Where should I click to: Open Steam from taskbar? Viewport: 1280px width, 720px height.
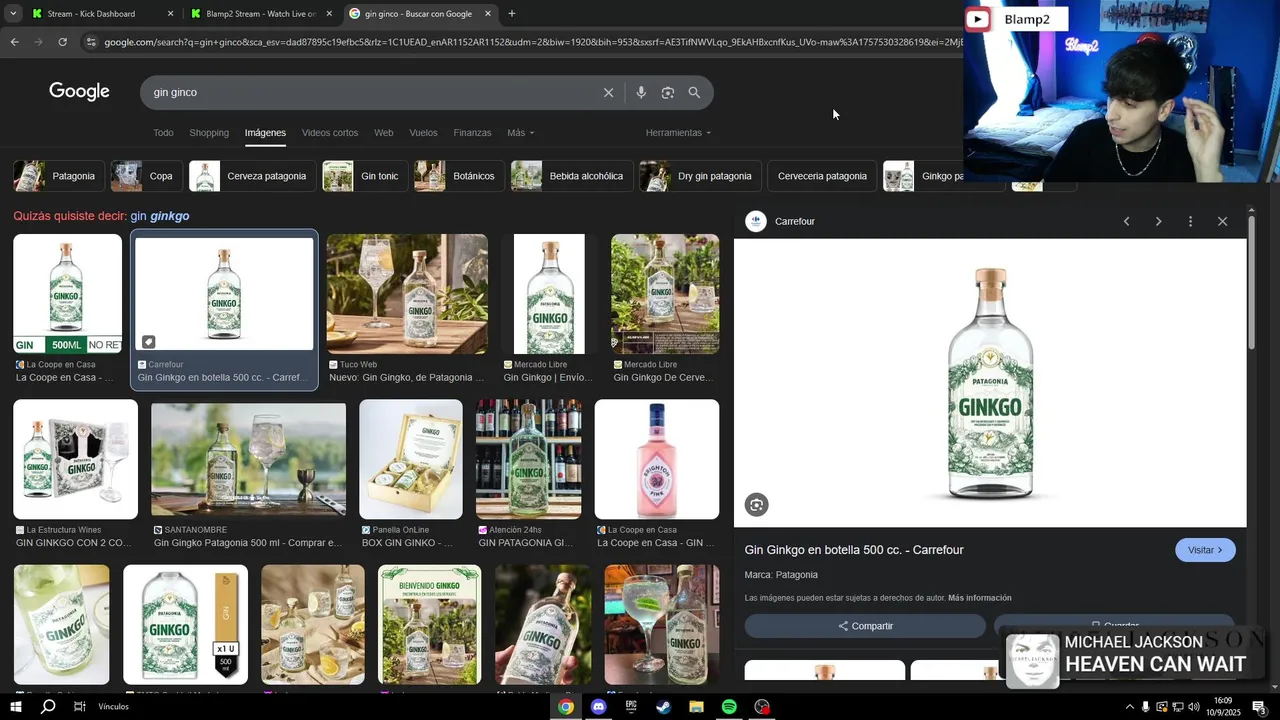(663, 707)
